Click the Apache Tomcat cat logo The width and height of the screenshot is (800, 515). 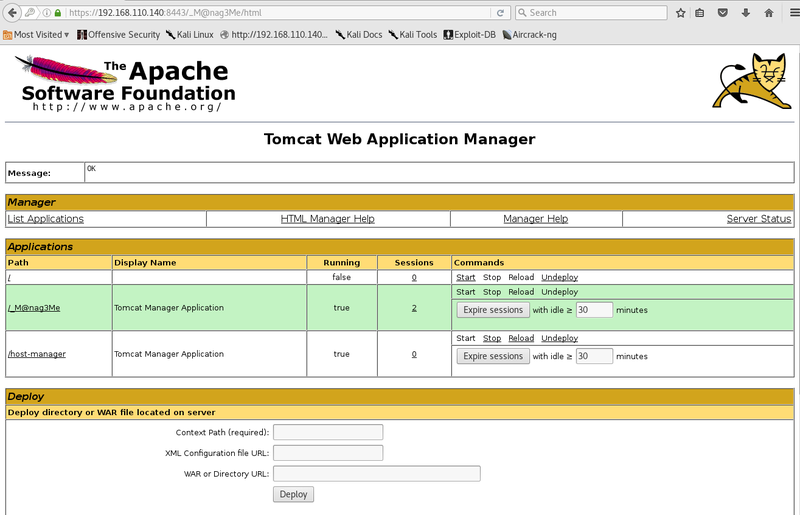[x=753, y=82]
